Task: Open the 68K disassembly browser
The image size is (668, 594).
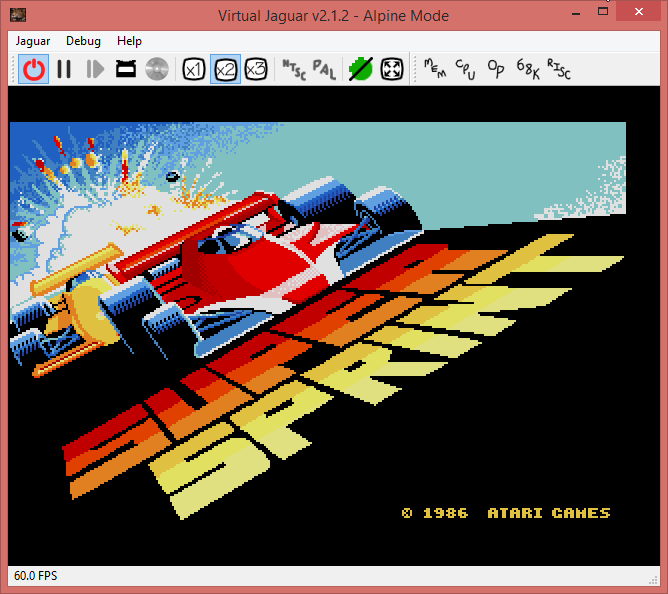Action: 527,69
